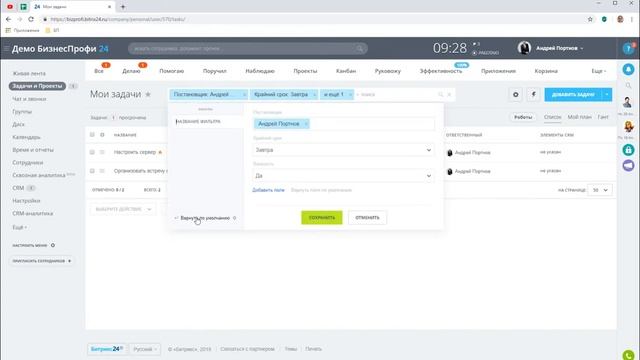
Task: Open the Эффективность tab
Action: (441, 71)
